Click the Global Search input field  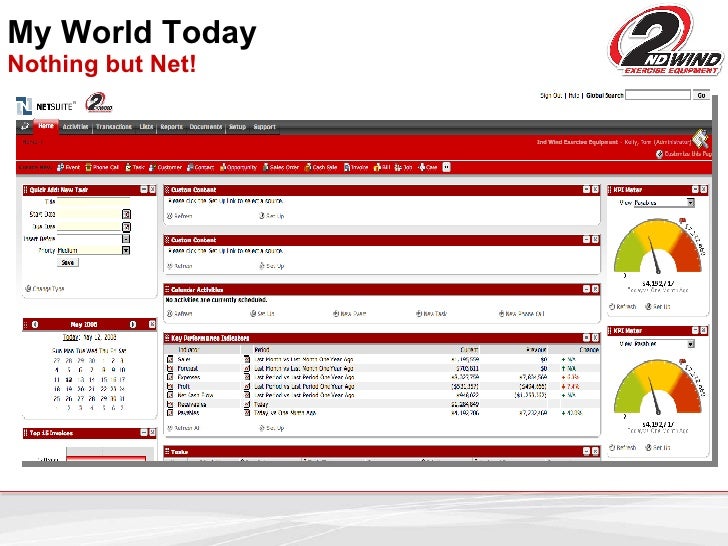[x=658, y=95]
